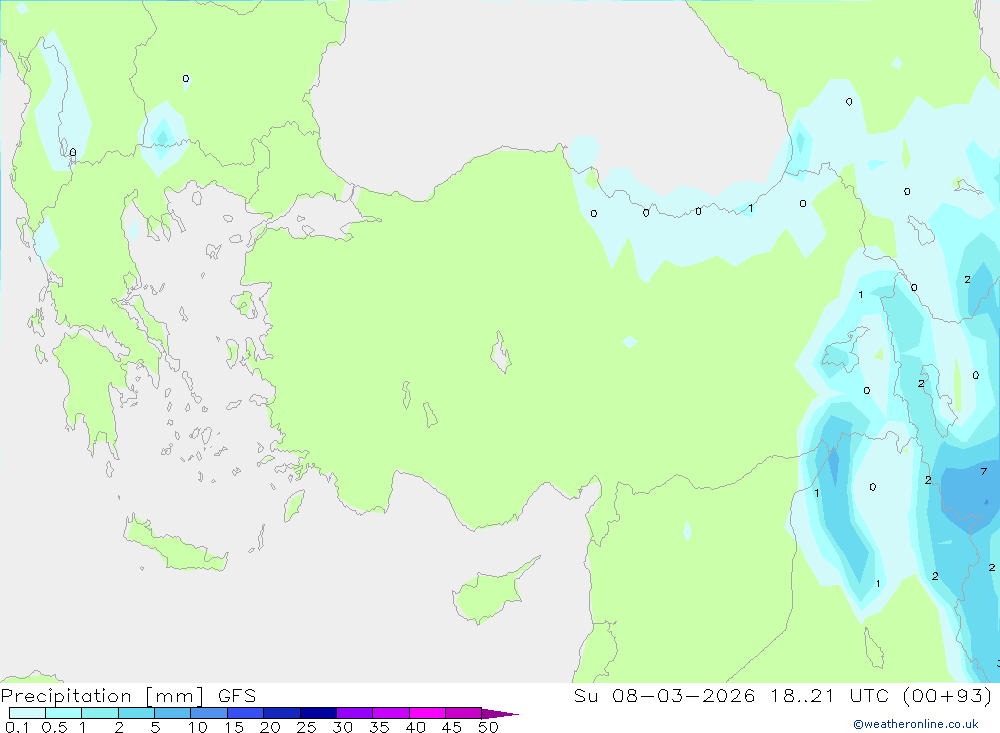The height and width of the screenshot is (733, 1000).
Task: Click the '25' legend scale label
Action: (306, 727)
